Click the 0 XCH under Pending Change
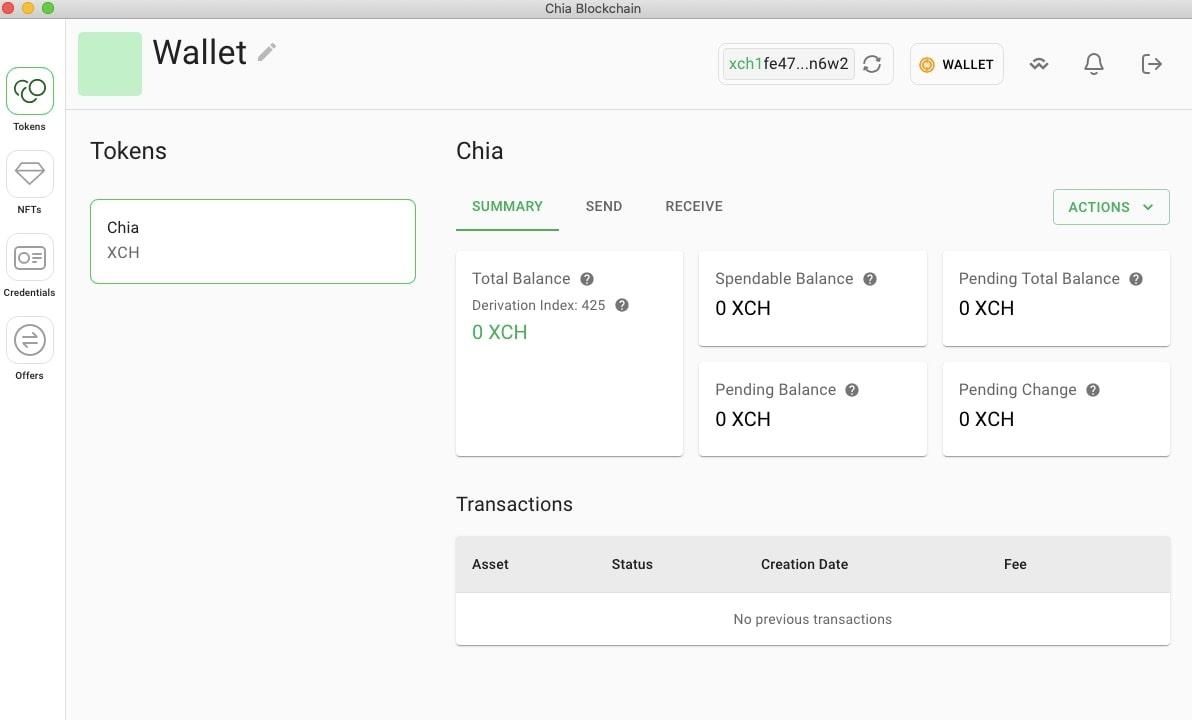Viewport: 1192px width, 720px height. [x=986, y=419]
